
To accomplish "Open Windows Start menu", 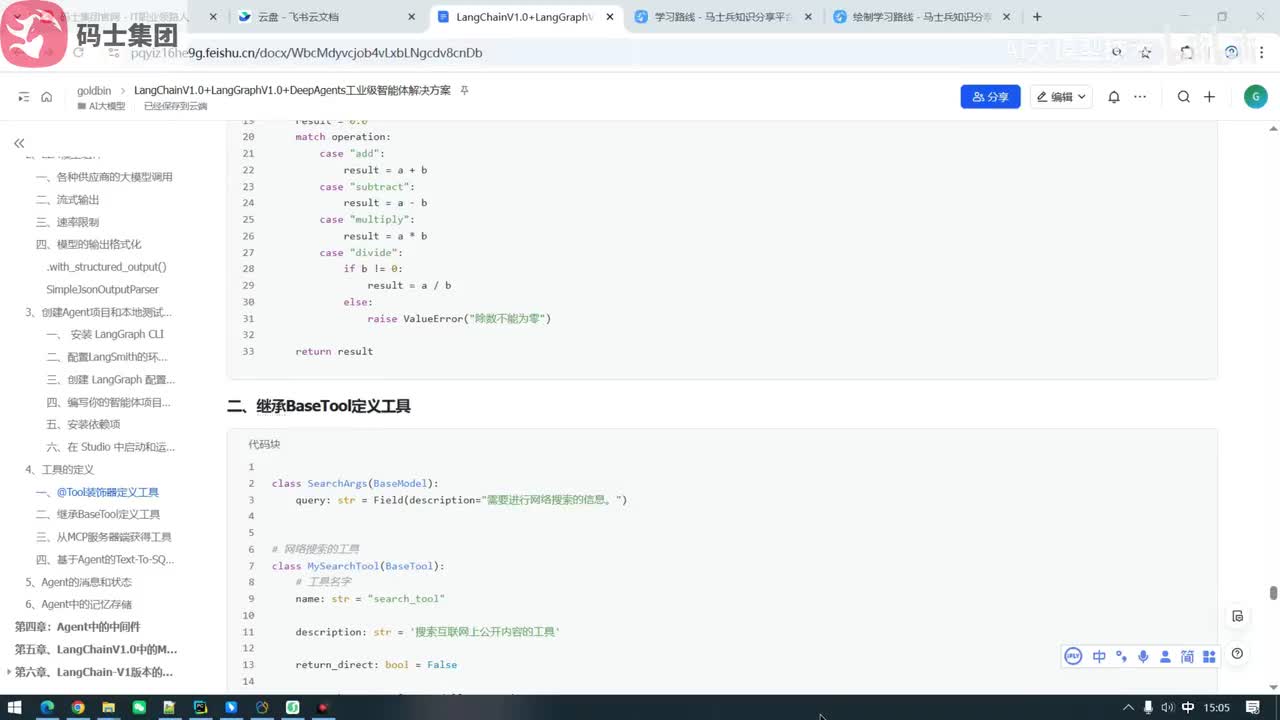I will pyautogui.click(x=15, y=707).
